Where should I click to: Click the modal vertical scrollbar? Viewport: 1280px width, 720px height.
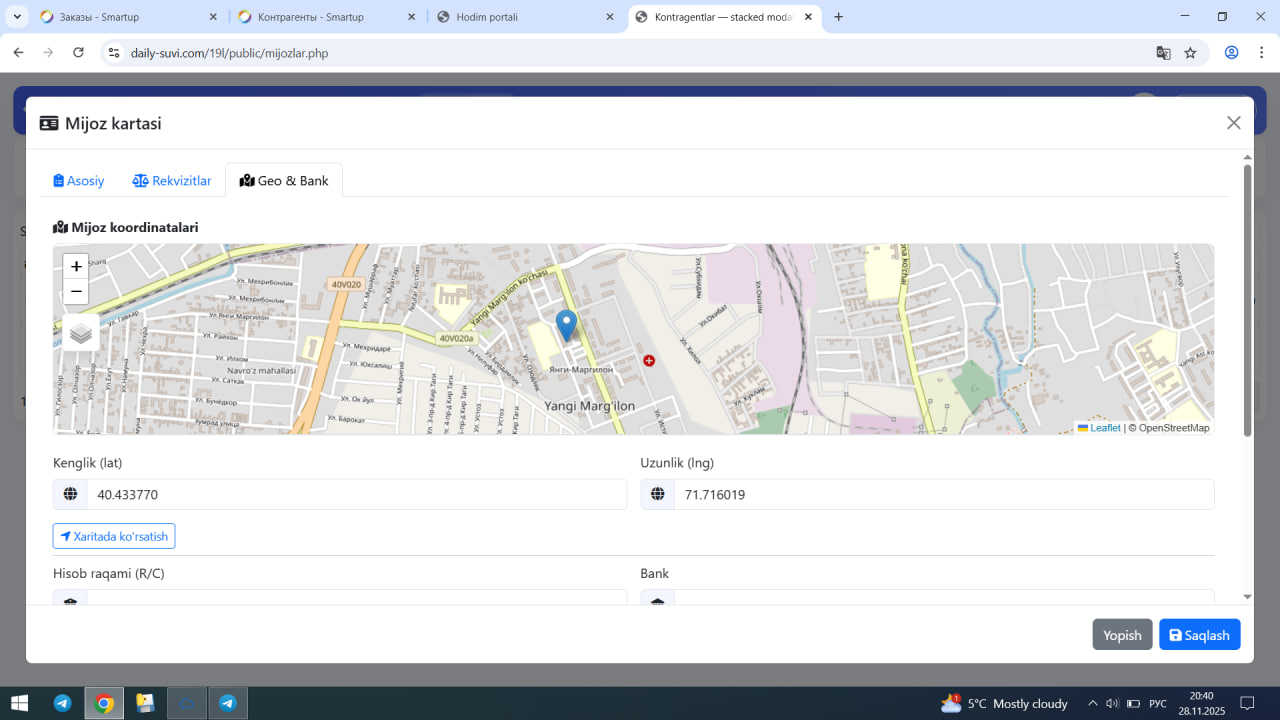pyautogui.click(x=1247, y=300)
